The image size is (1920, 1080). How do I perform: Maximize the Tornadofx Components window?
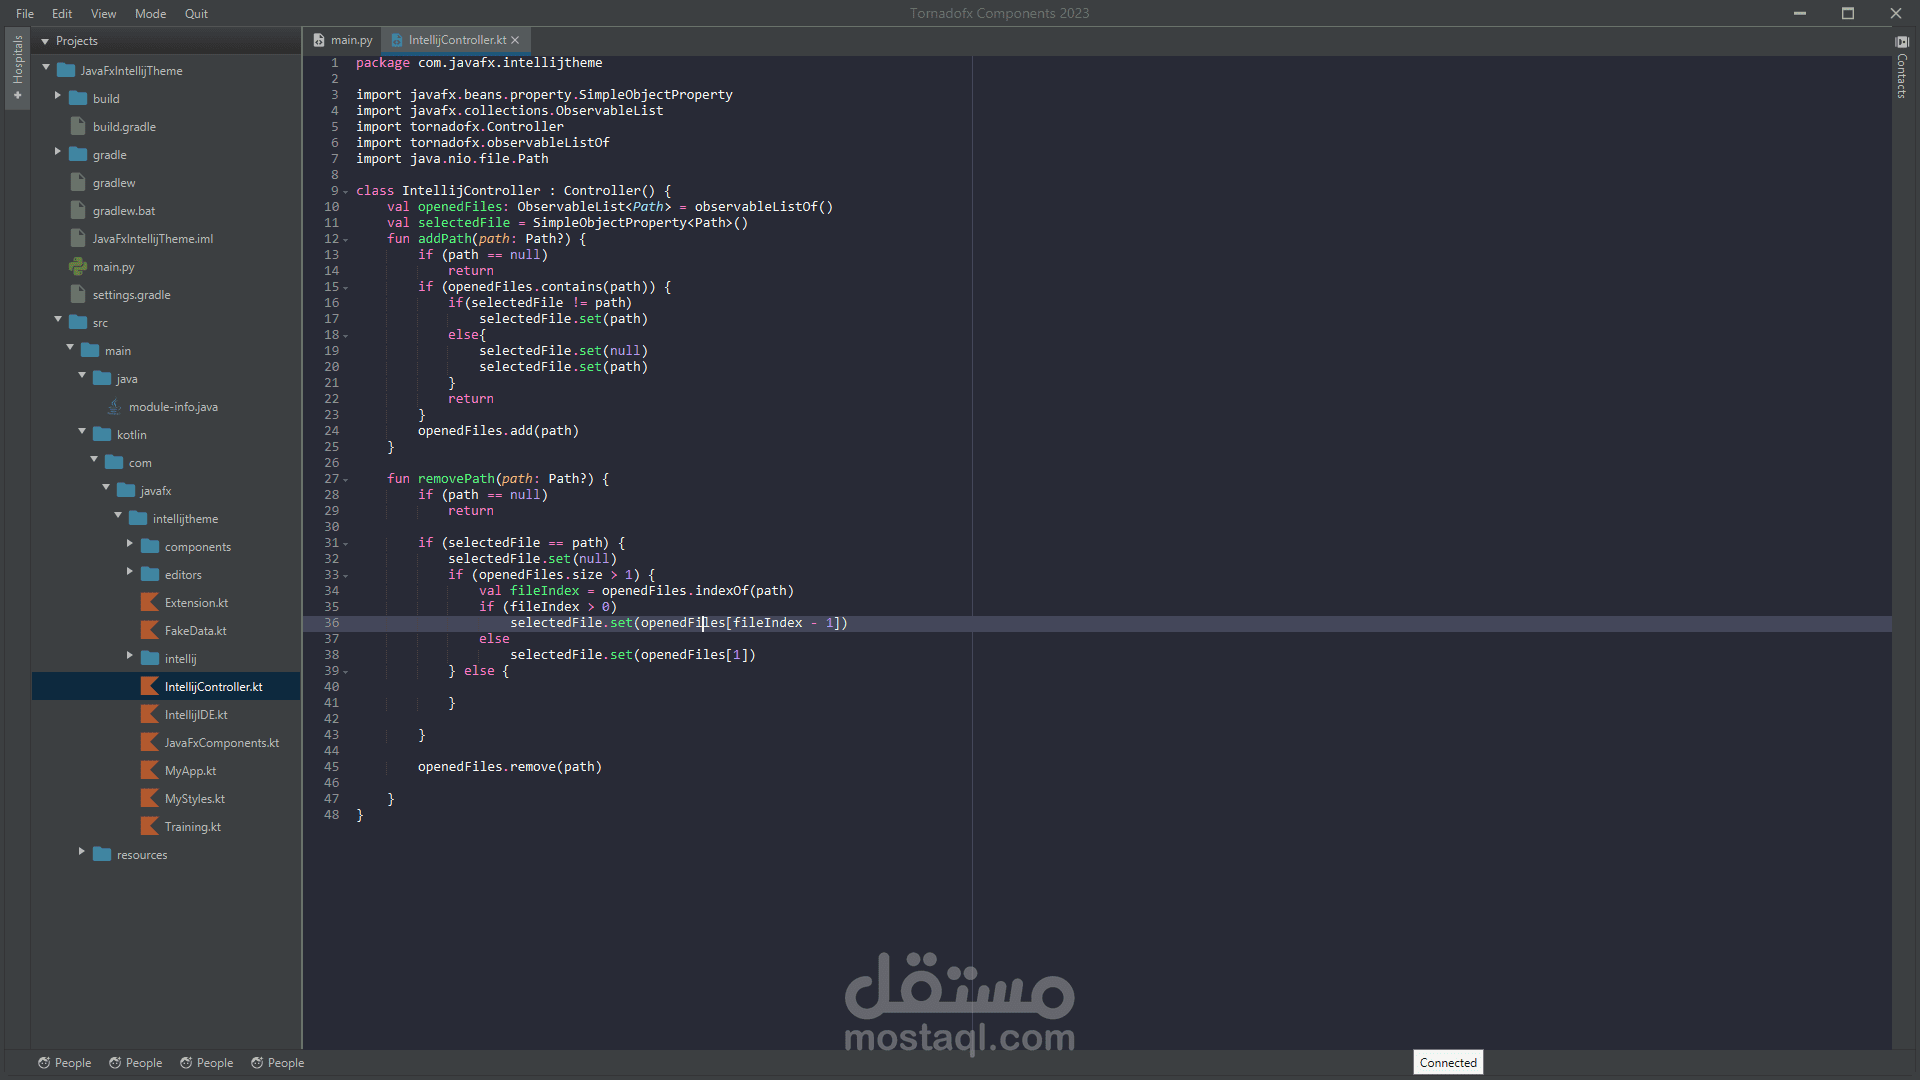tap(1848, 14)
